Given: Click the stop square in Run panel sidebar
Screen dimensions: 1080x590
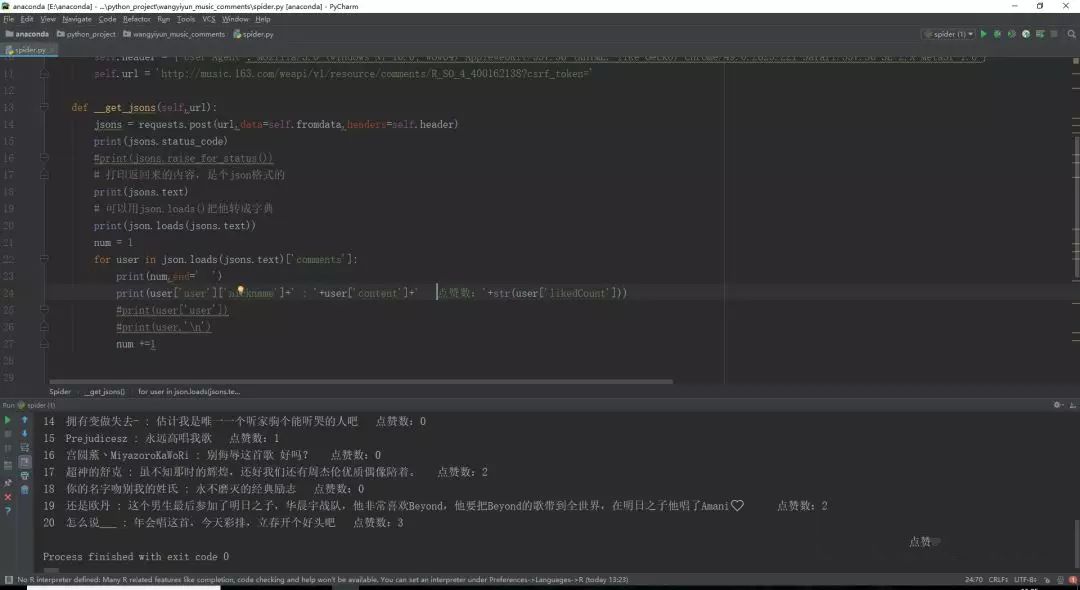Looking at the screenshot, I should [x=8, y=434].
